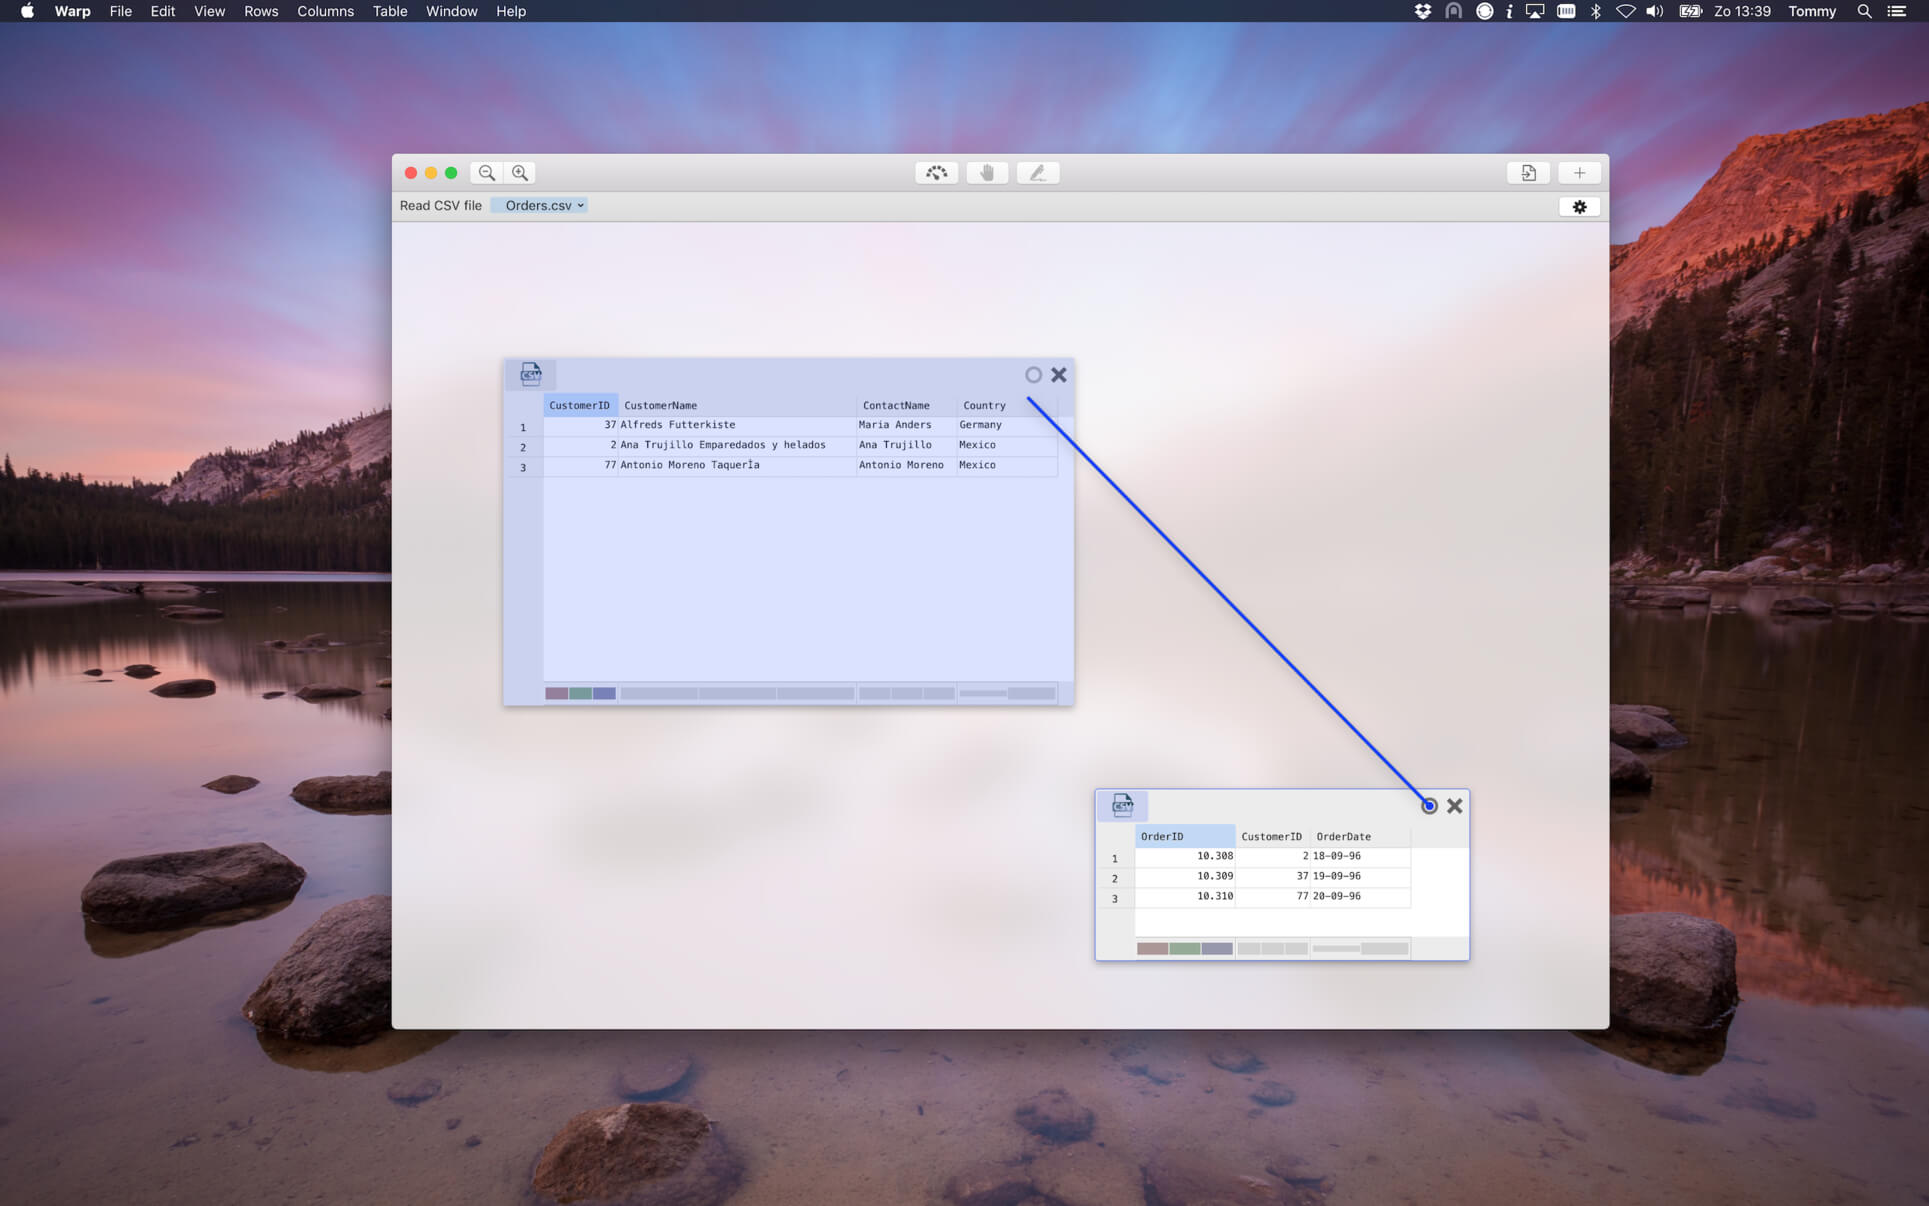Toggle the connector circle on customers tablet
Screen dimensions: 1929x1206
[1033, 375]
